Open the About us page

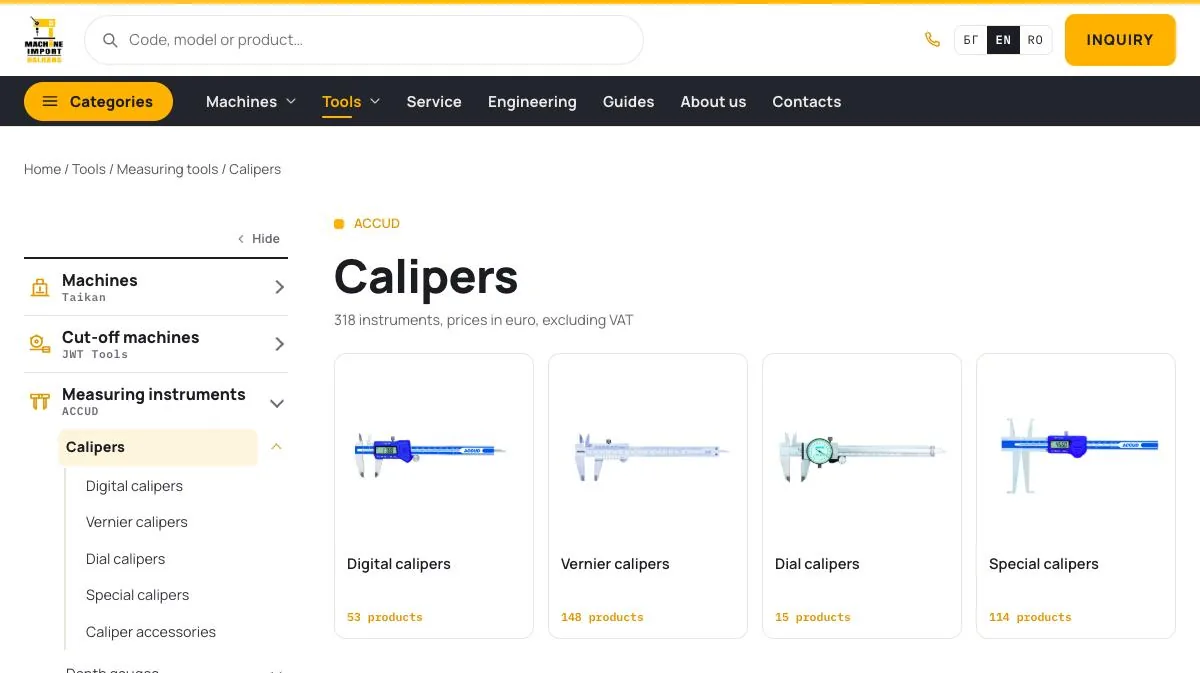713,102
